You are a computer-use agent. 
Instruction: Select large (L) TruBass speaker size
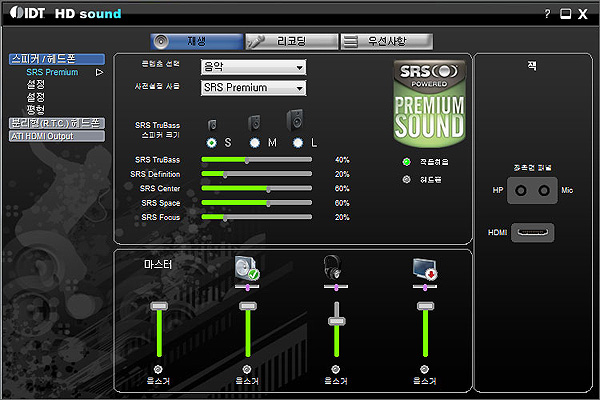(x=298, y=143)
